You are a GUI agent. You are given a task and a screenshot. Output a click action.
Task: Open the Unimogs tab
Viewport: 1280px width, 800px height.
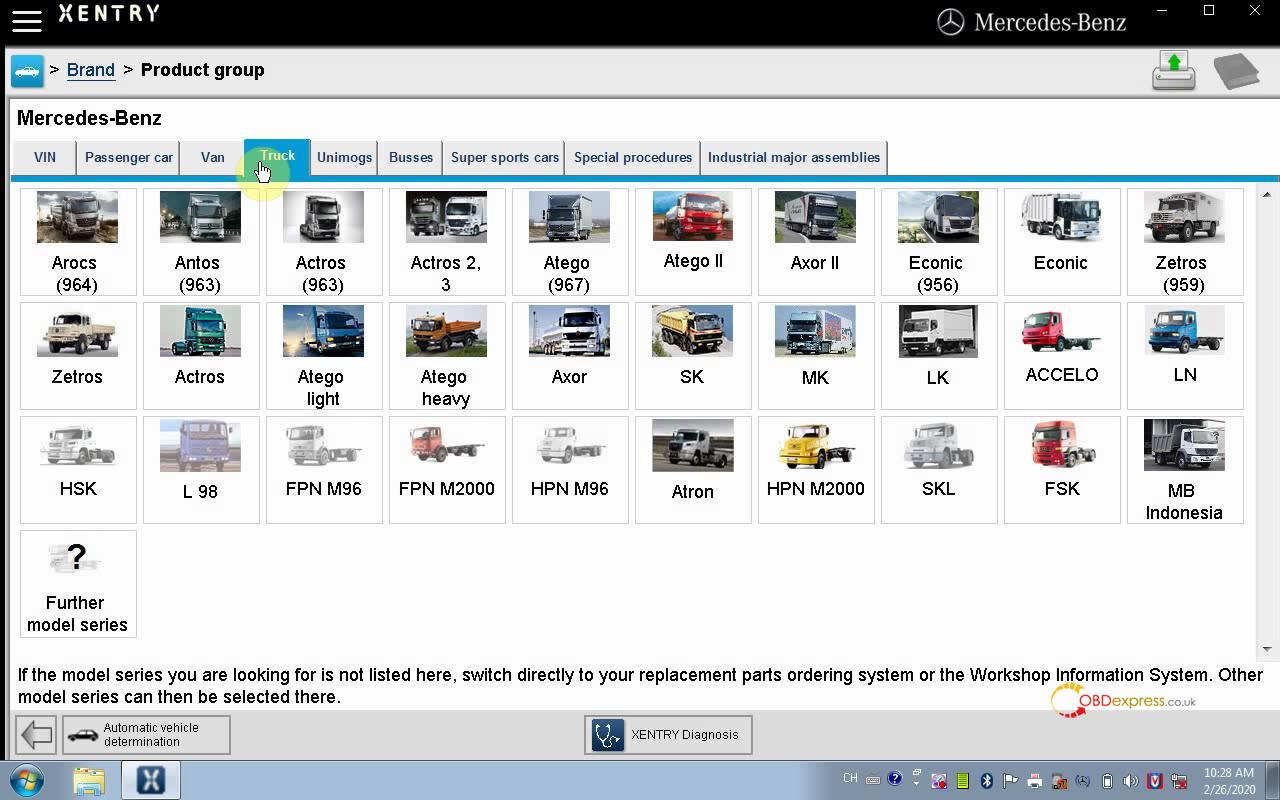[344, 157]
